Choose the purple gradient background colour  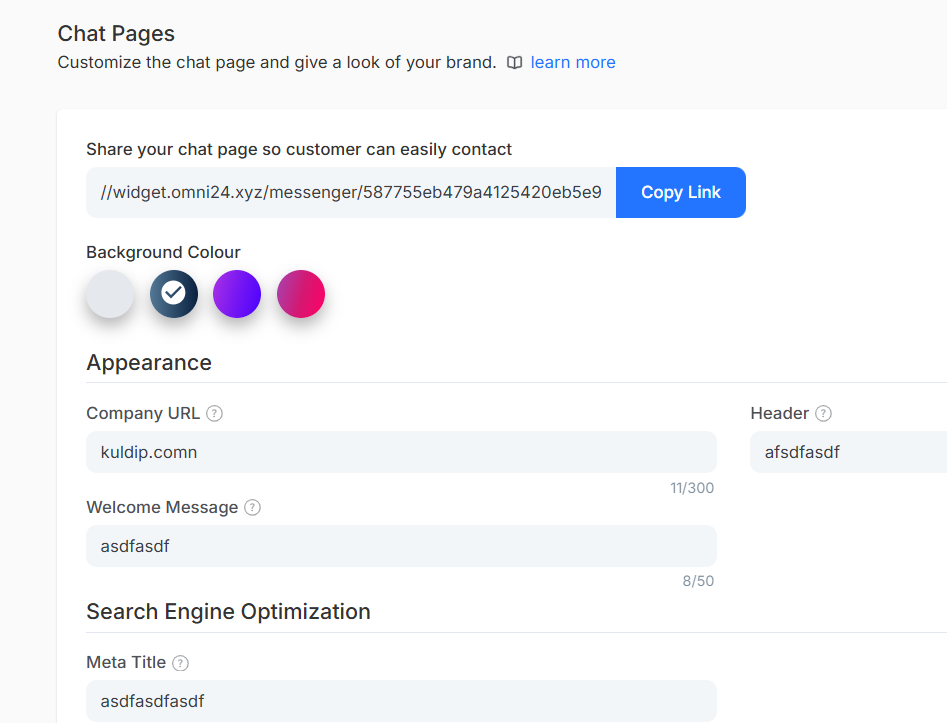[x=237, y=294]
